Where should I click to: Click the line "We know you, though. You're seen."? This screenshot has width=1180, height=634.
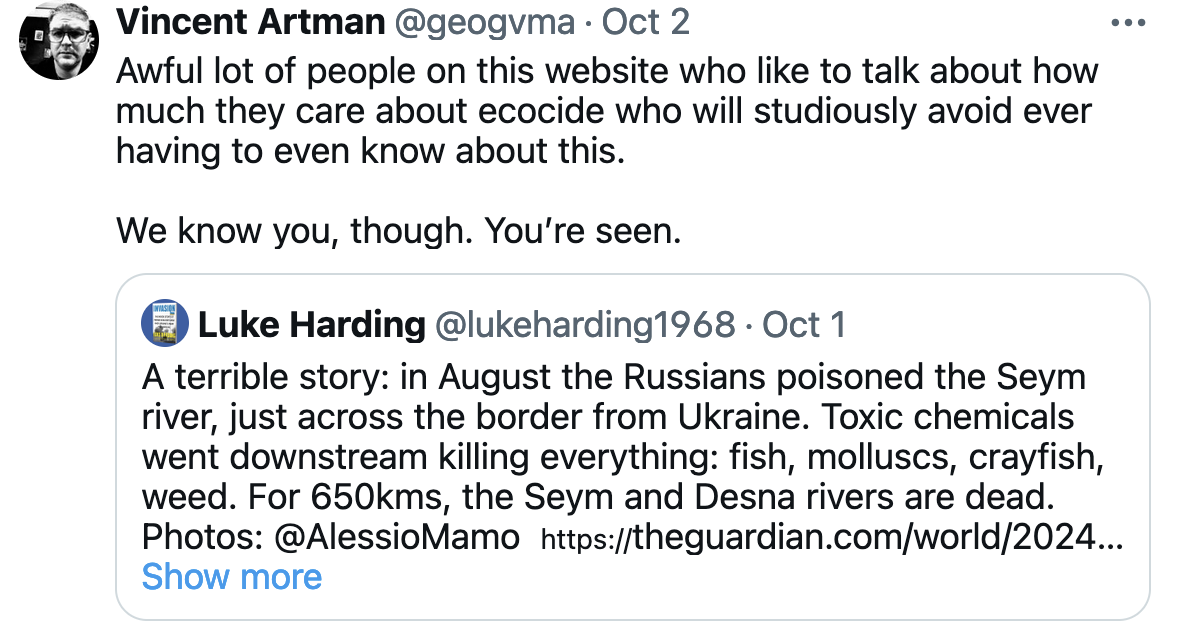tap(399, 231)
